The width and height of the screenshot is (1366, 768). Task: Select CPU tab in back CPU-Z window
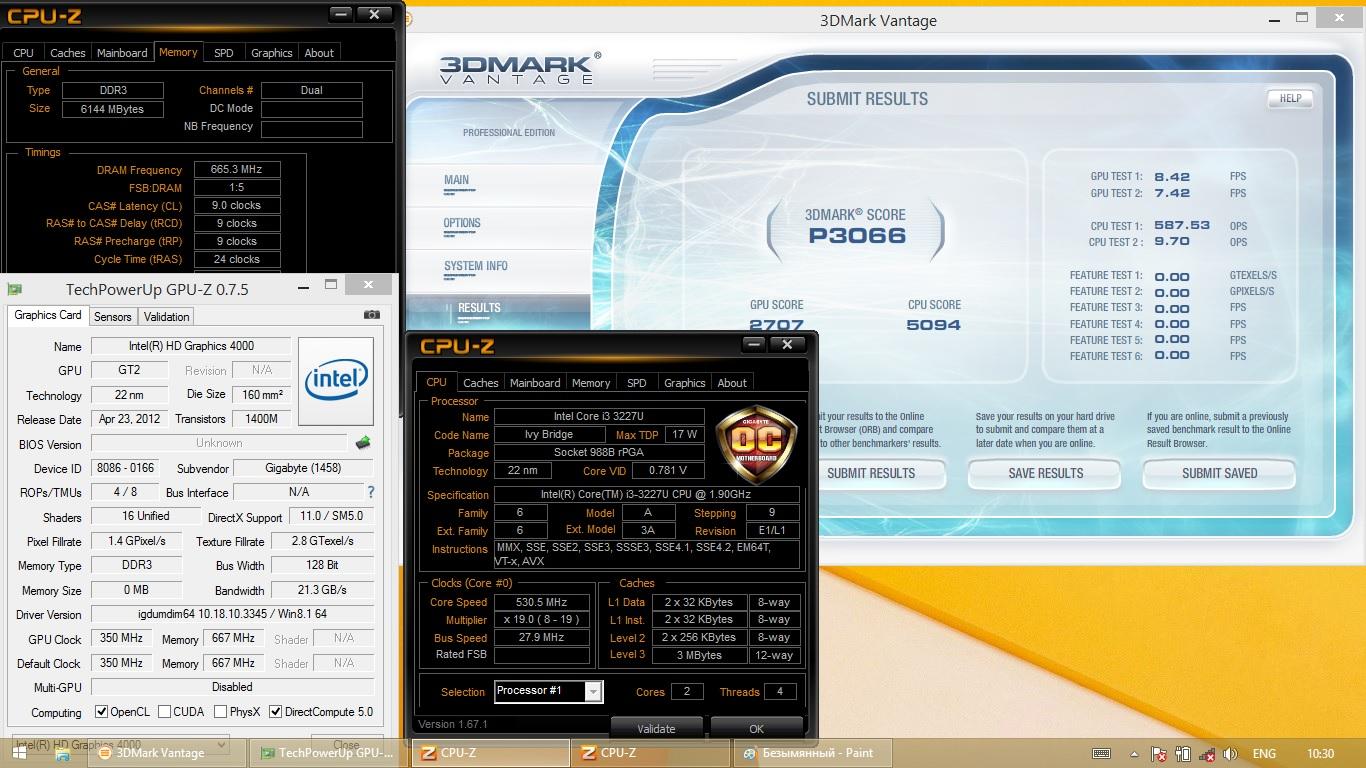pos(23,53)
